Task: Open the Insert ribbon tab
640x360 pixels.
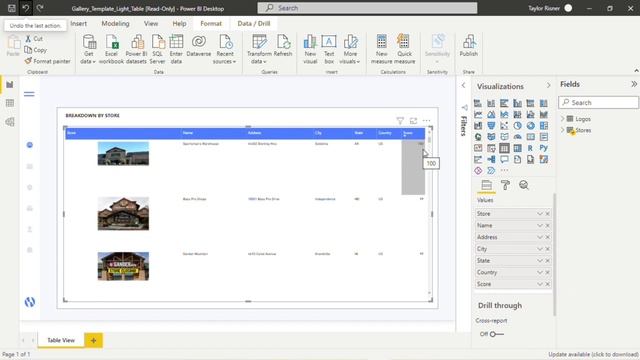Action: (x=78, y=24)
